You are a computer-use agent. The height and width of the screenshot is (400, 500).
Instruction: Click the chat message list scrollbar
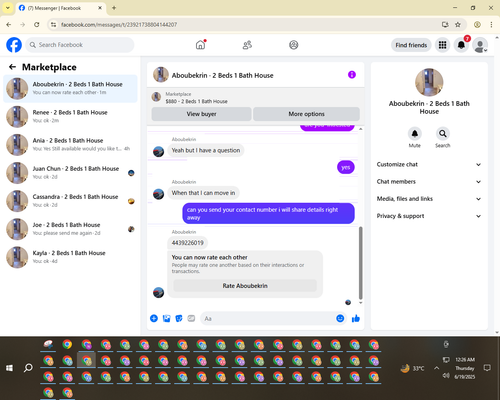click(360, 263)
